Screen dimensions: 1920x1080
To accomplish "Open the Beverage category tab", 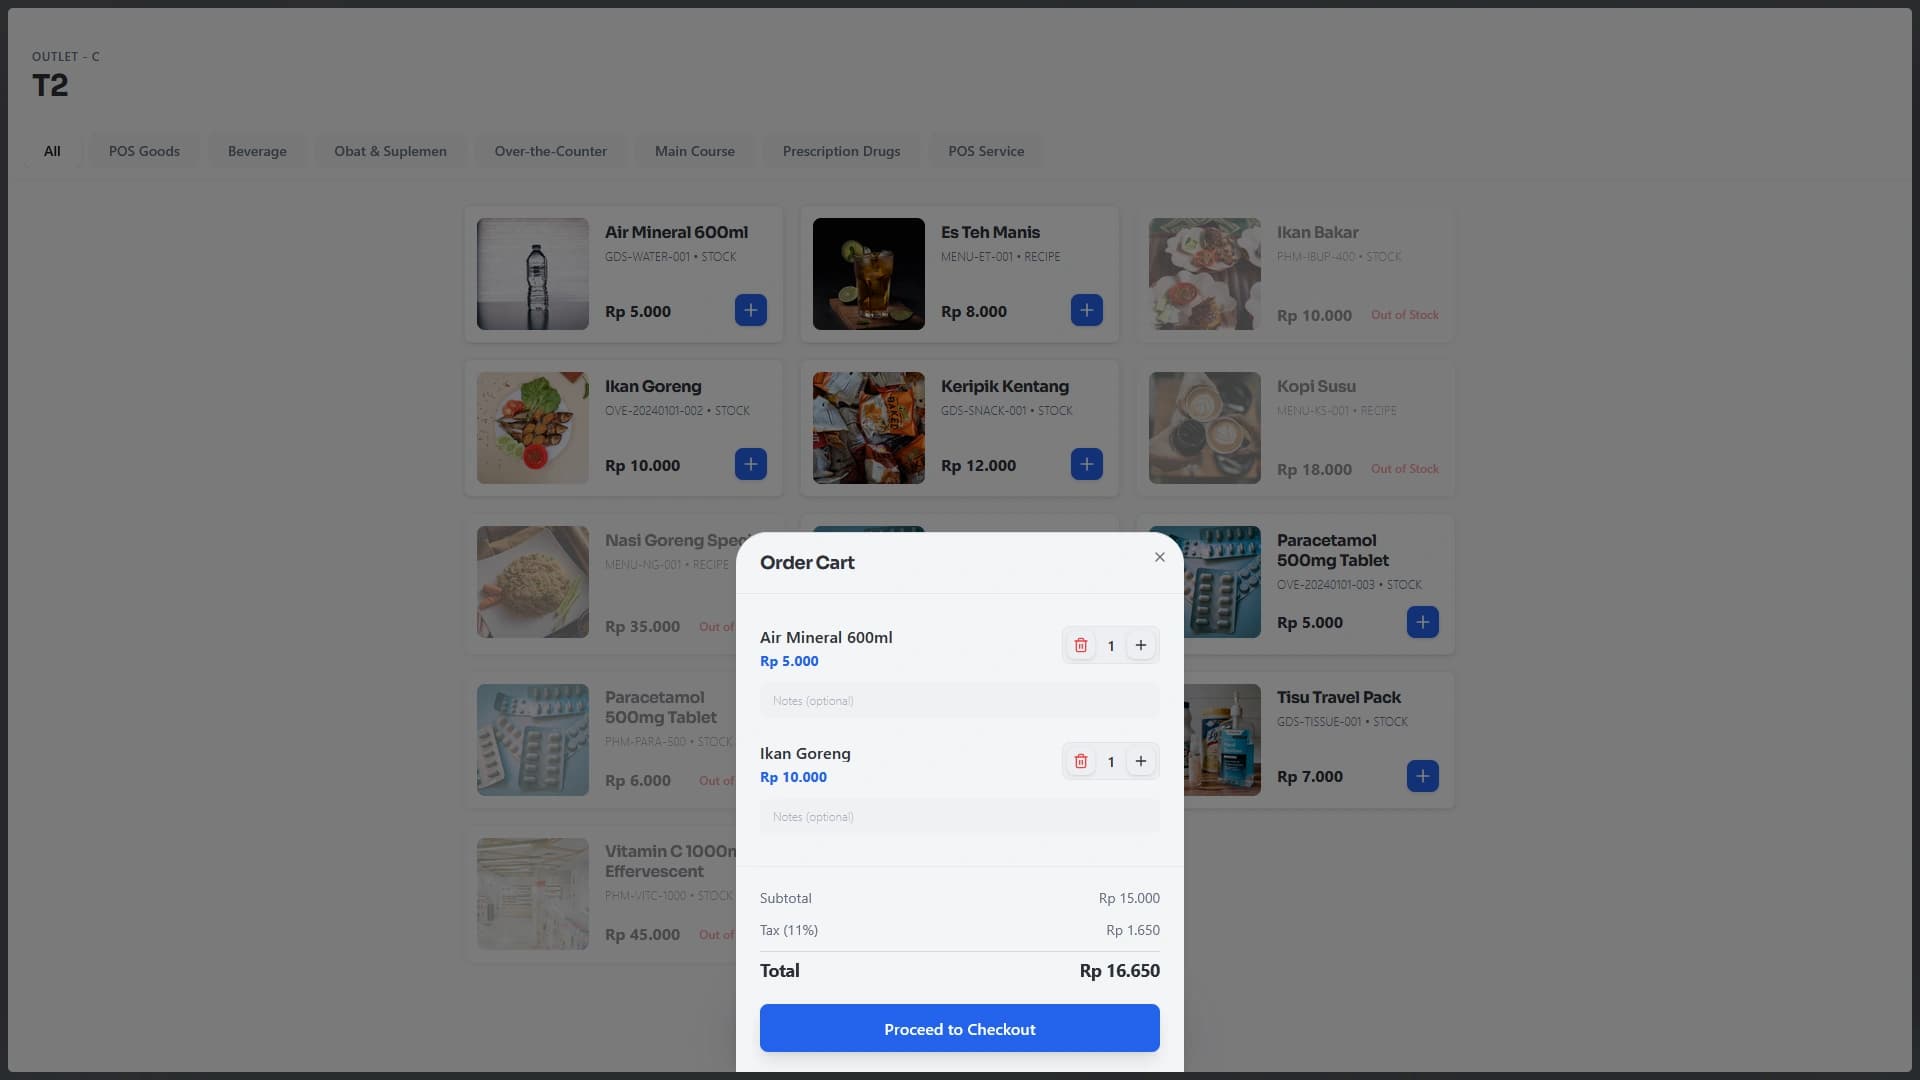I will pyautogui.click(x=257, y=151).
